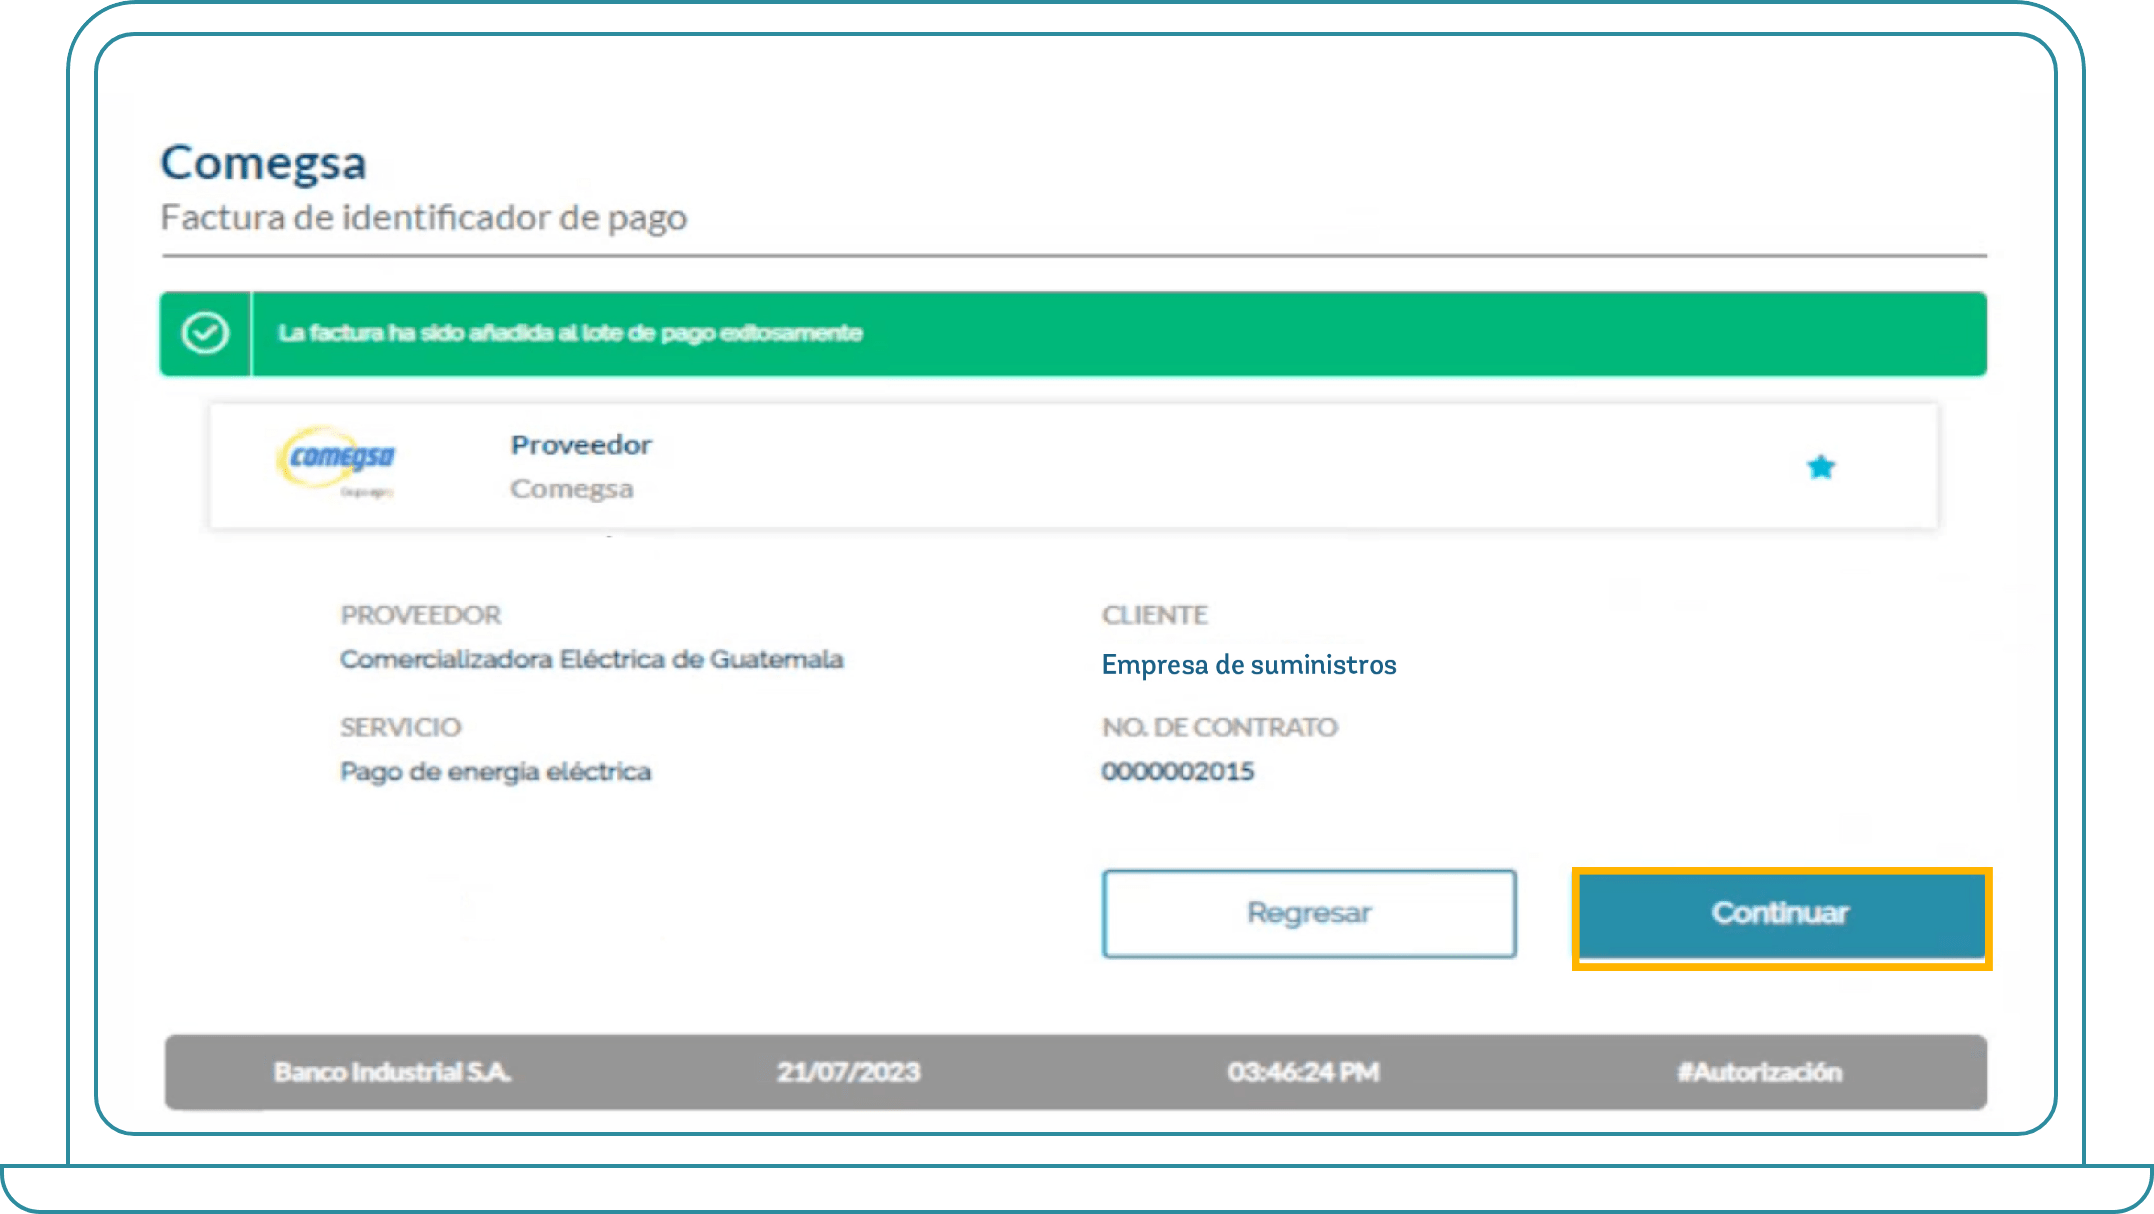Click the blue favorite star icon
The width and height of the screenshot is (2154, 1214).
tap(1820, 467)
